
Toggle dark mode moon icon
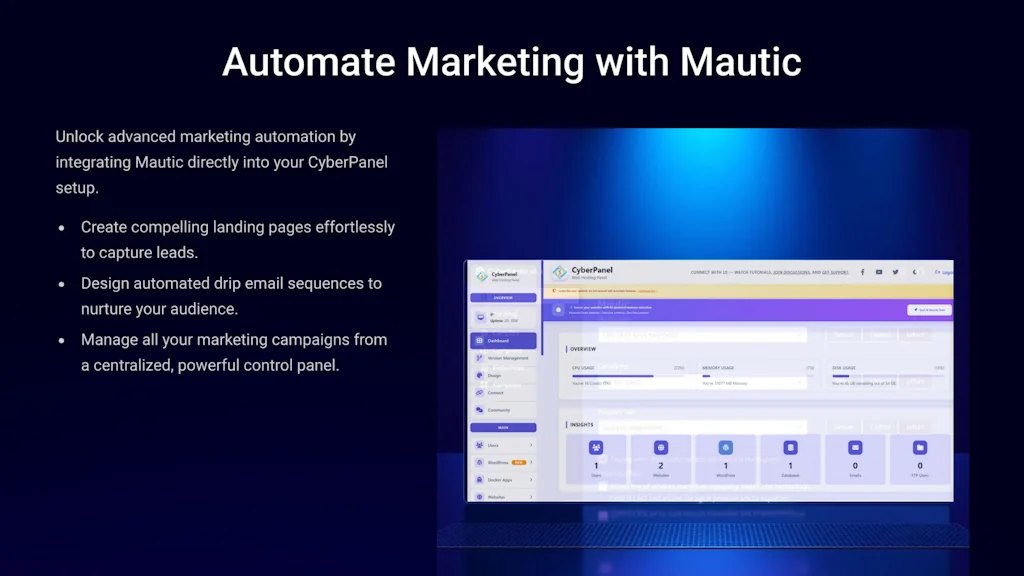click(914, 272)
